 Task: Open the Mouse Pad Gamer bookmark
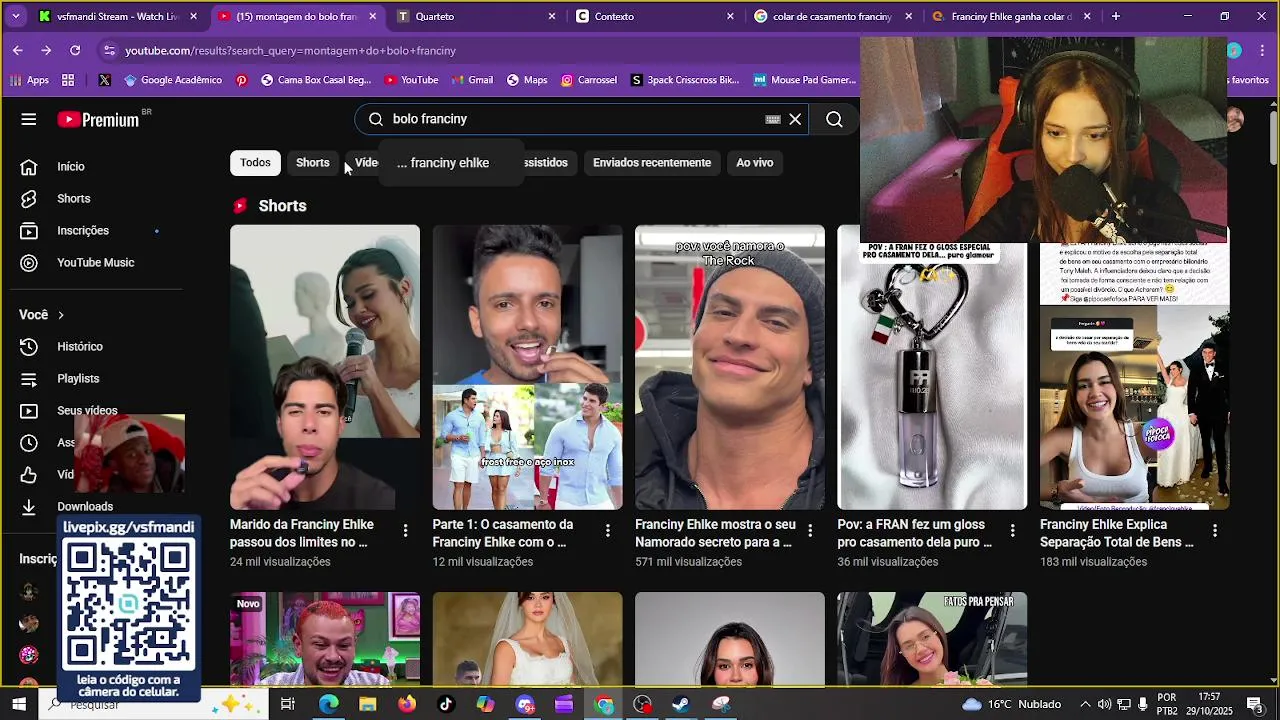[x=805, y=80]
